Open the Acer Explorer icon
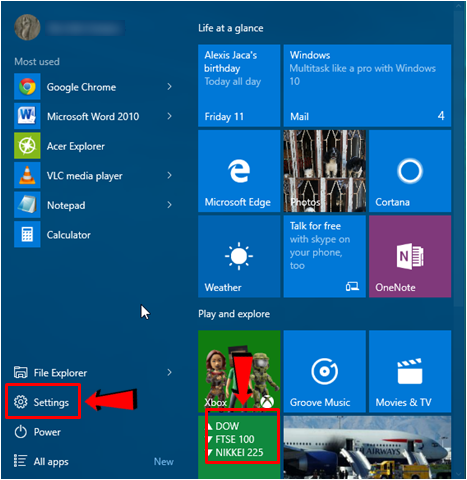The height and width of the screenshot is (480, 467). tap(27, 146)
